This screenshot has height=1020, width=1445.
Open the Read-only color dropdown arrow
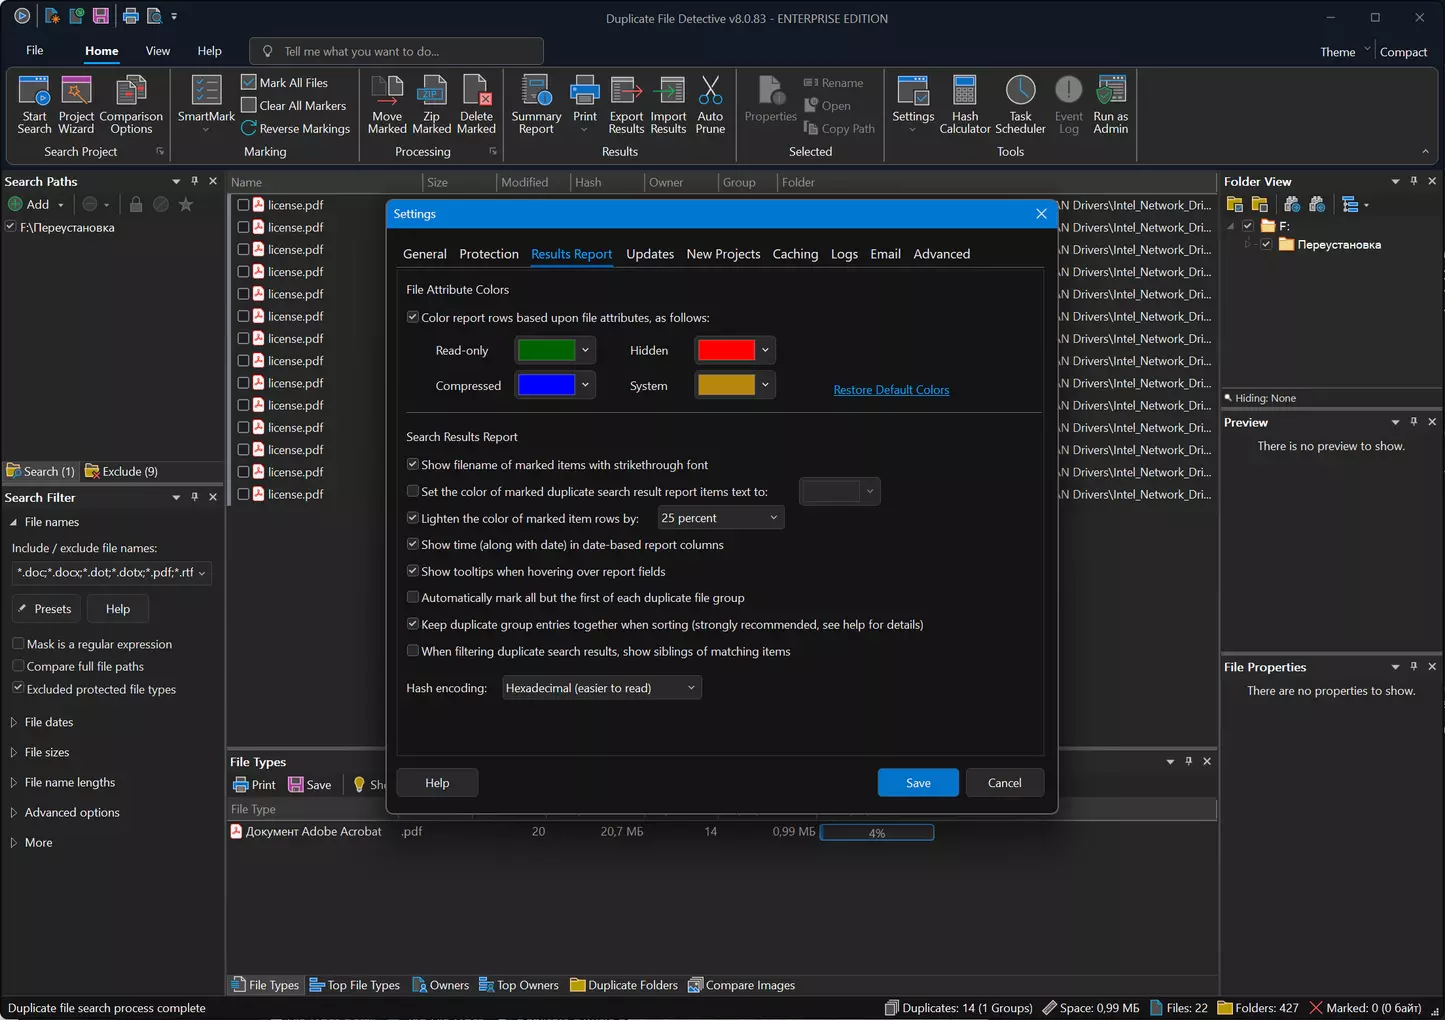coord(585,350)
